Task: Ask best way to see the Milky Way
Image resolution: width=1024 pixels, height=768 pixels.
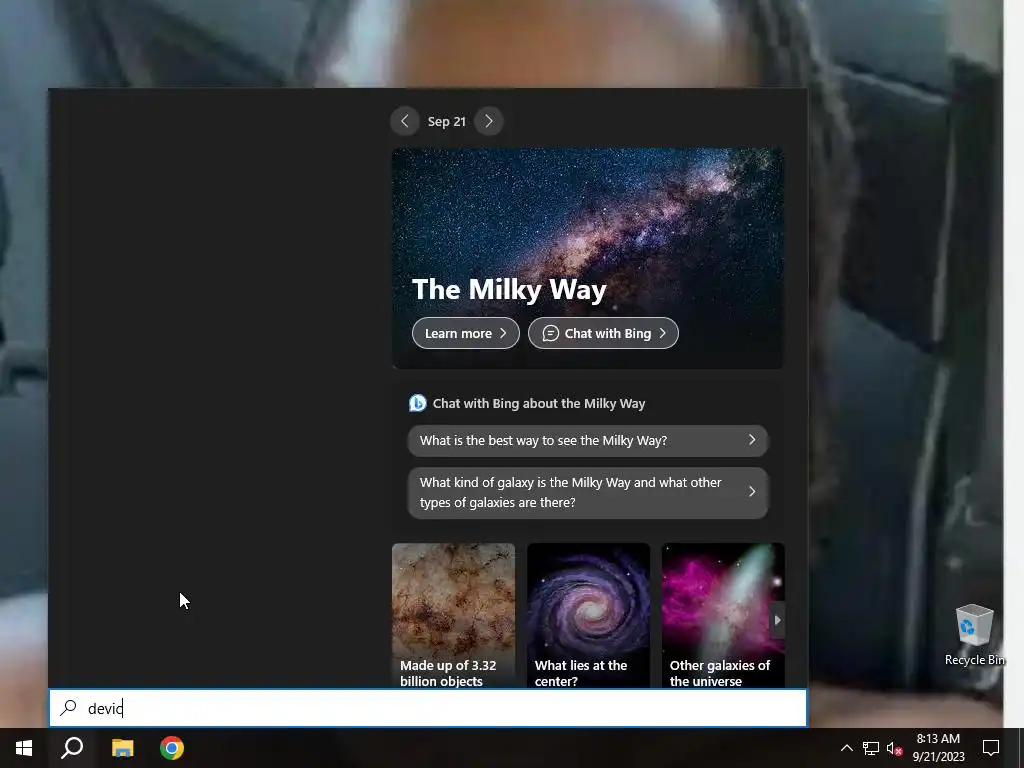Action: (588, 441)
